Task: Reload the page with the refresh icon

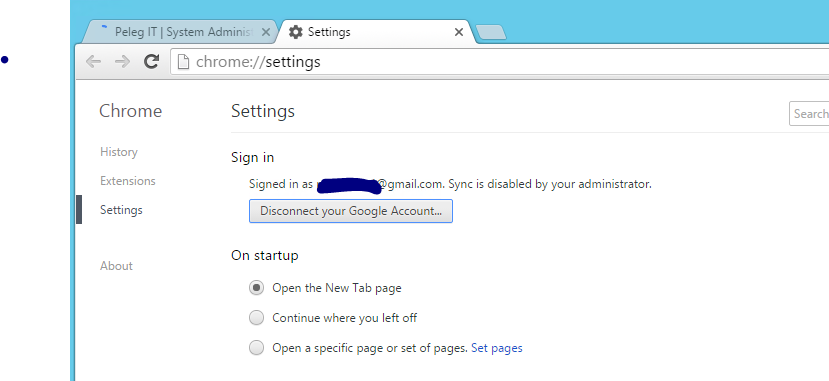Action: (152, 62)
